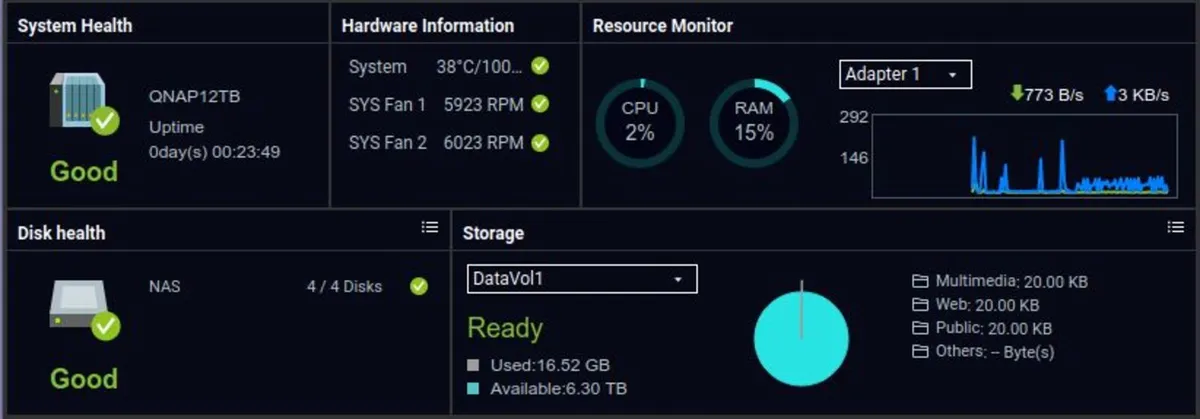Open the Adapter 1 dropdown
Viewport: 1200px width, 419px height.
tap(905, 75)
